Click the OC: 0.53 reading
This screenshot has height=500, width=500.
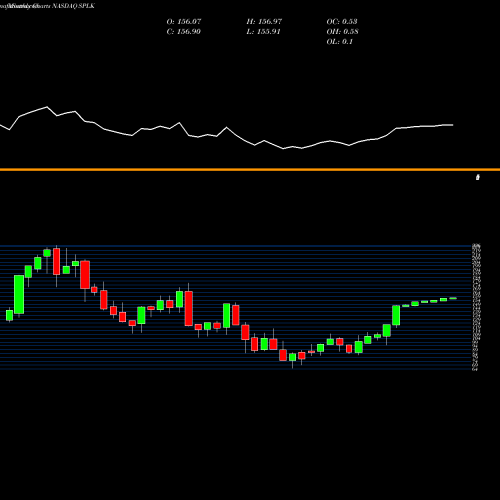[342, 22]
